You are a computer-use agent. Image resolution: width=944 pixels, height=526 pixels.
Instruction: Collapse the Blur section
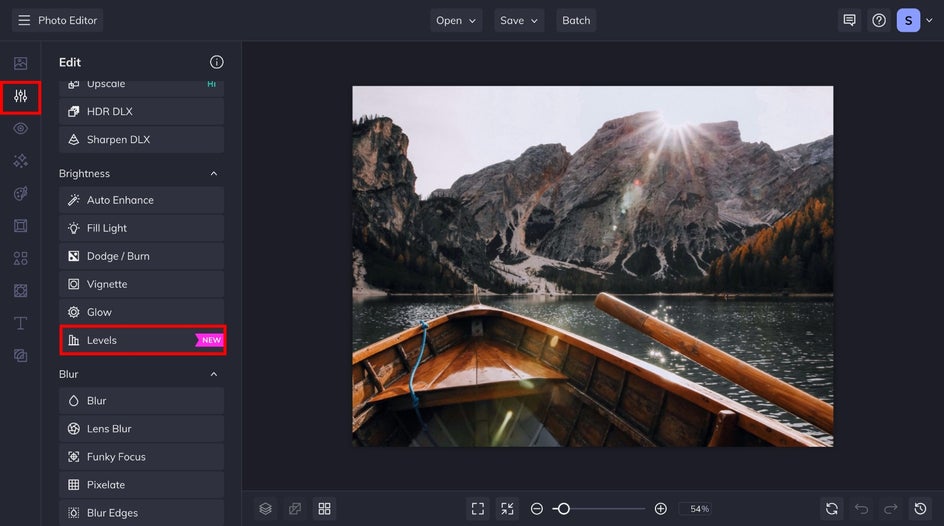point(214,374)
